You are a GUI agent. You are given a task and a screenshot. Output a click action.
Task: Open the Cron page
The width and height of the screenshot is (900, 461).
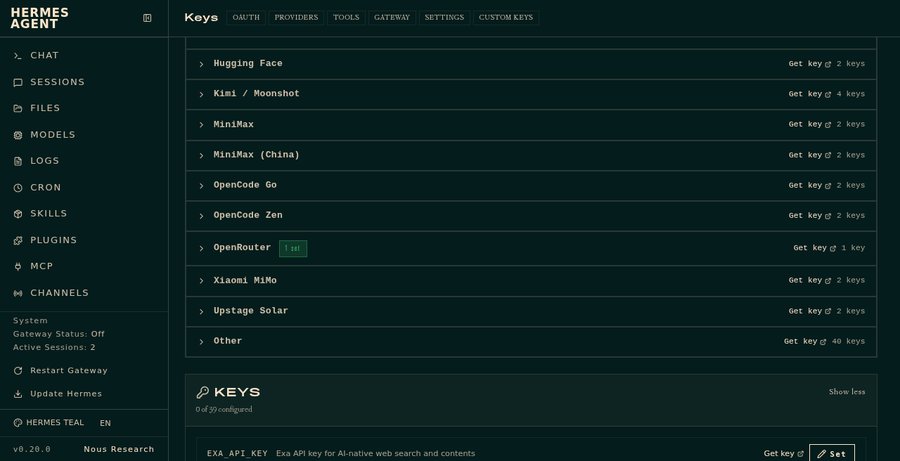pyautogui.click(x=84, y=188)
